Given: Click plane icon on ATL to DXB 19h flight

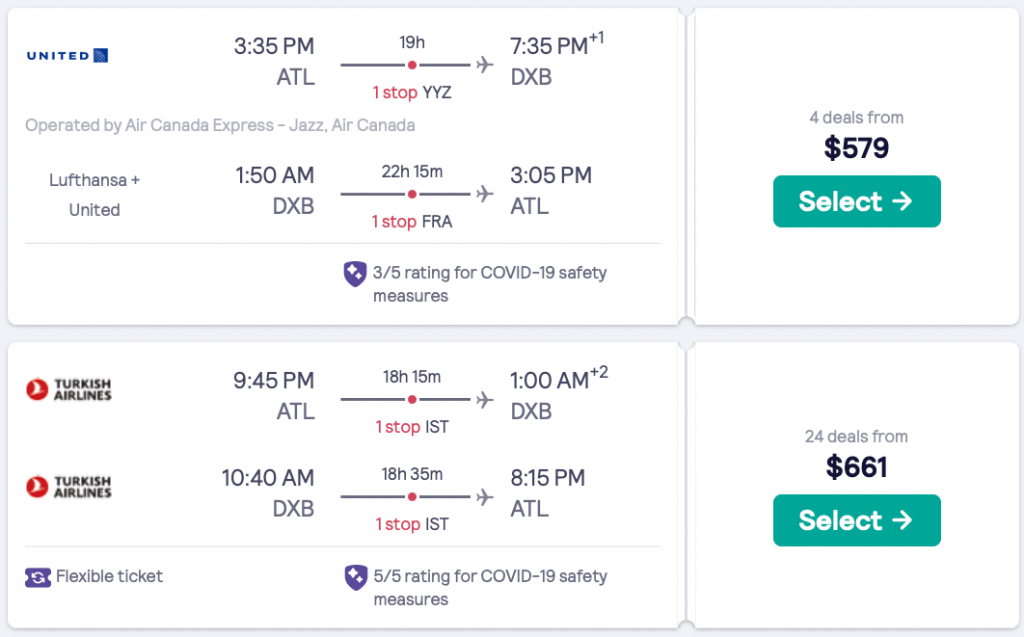Looking at the screenshot, I should click(486, 65).
